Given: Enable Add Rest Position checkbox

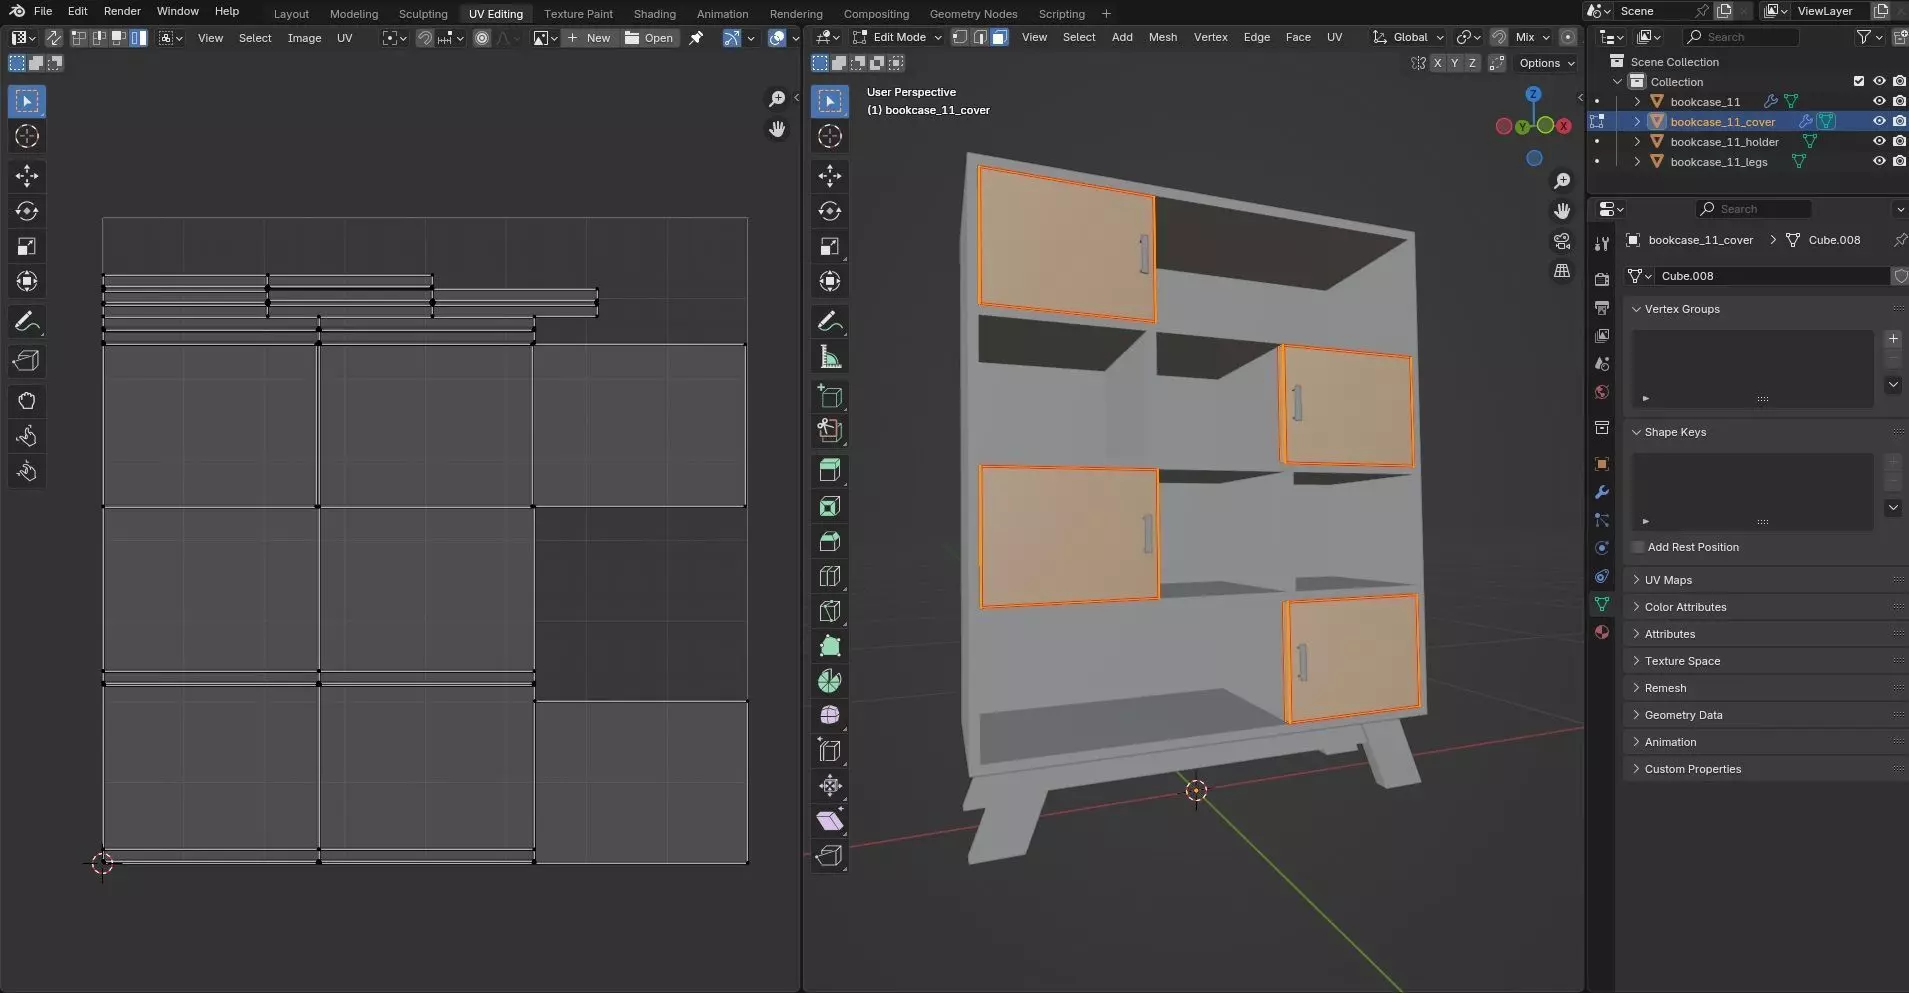Looking at the screenshot, I should 1638,547.
